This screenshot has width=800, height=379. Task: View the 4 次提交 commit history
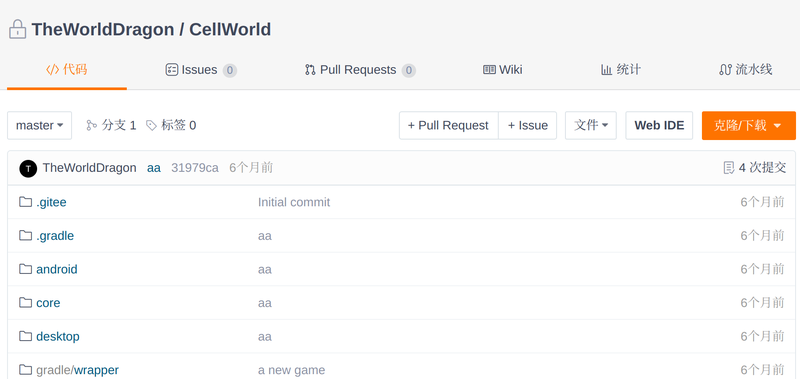pyautogui.click(x=755, y=168)
